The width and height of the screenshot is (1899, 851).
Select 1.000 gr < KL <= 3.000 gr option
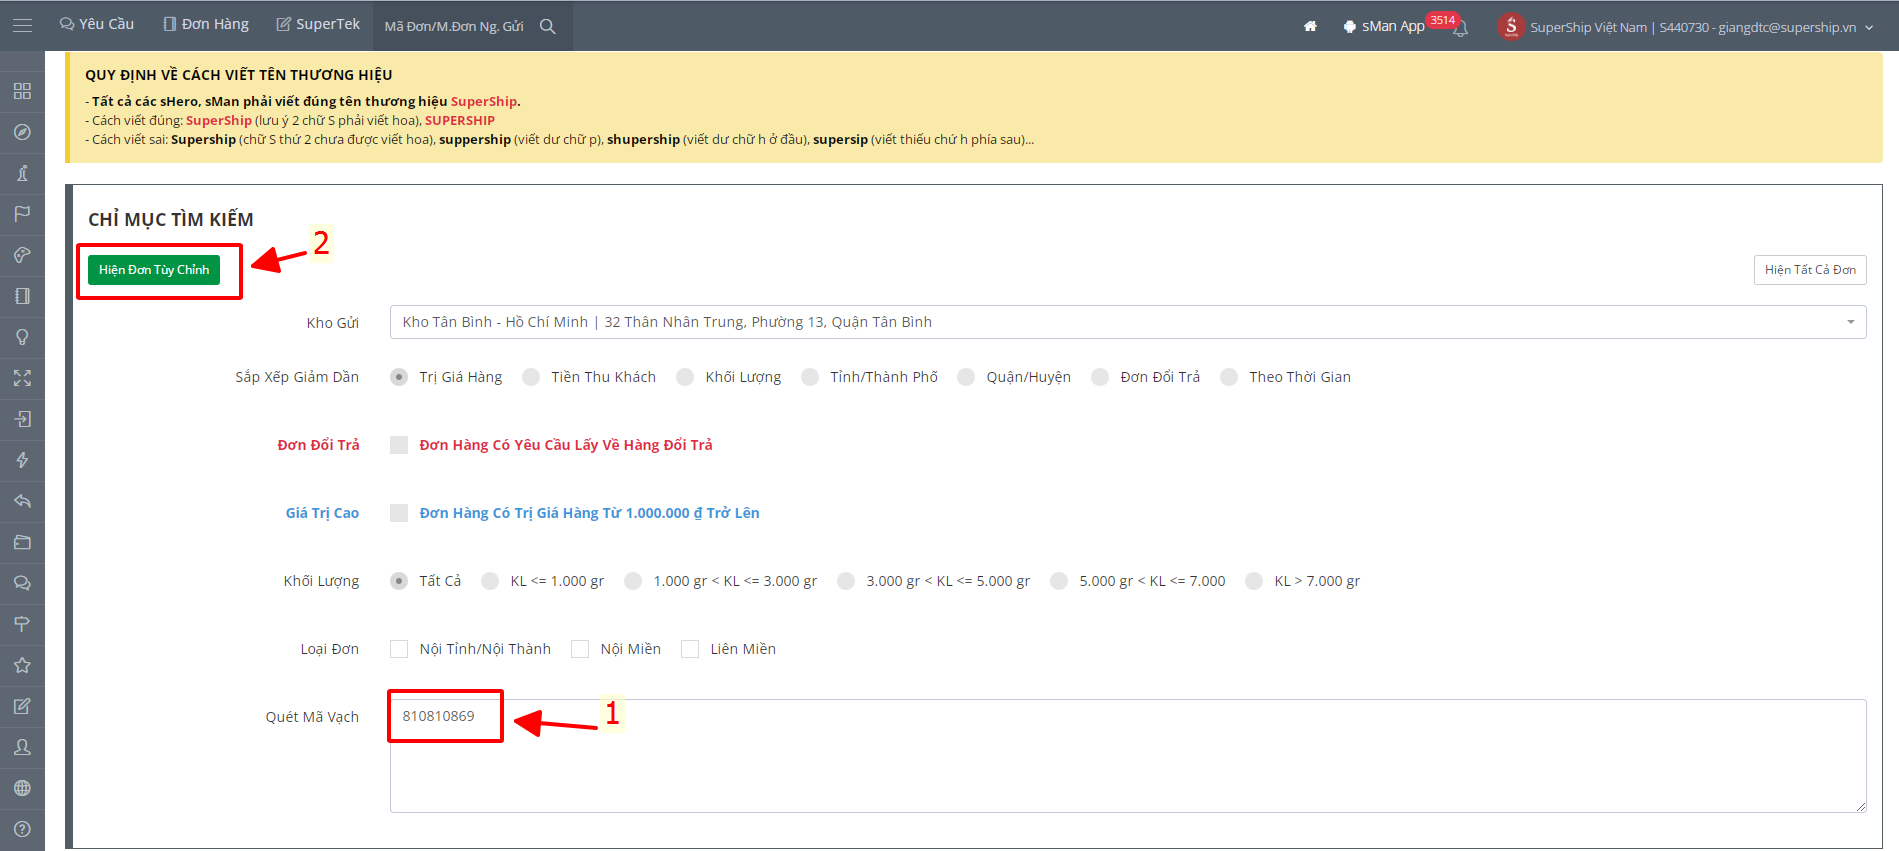click(x=633, y=581)
